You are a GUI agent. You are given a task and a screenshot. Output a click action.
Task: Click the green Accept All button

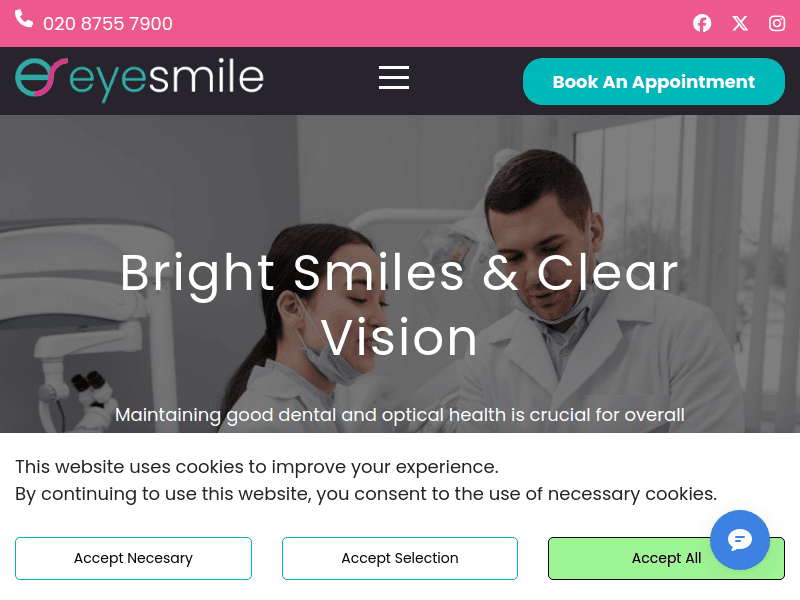pyautogui.click(x=666, y=558)
